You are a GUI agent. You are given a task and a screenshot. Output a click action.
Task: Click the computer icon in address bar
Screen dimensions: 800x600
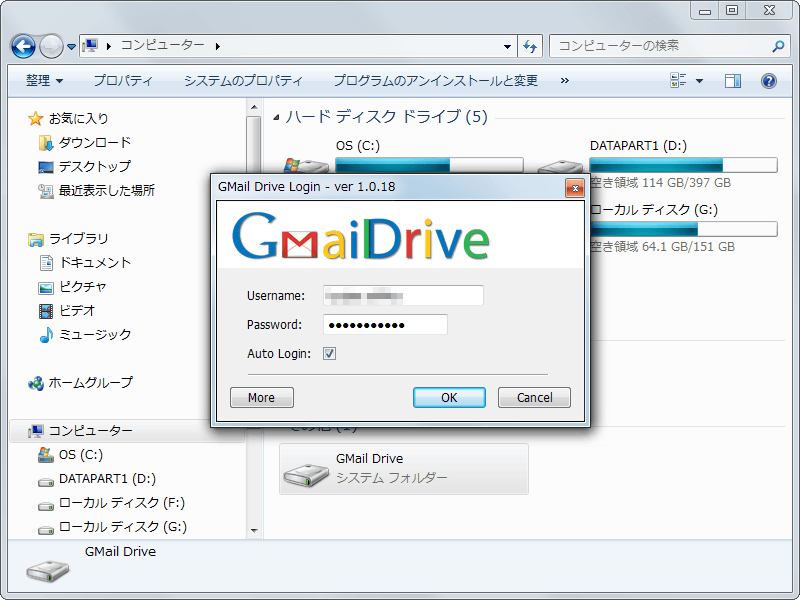tap(90, 46)
